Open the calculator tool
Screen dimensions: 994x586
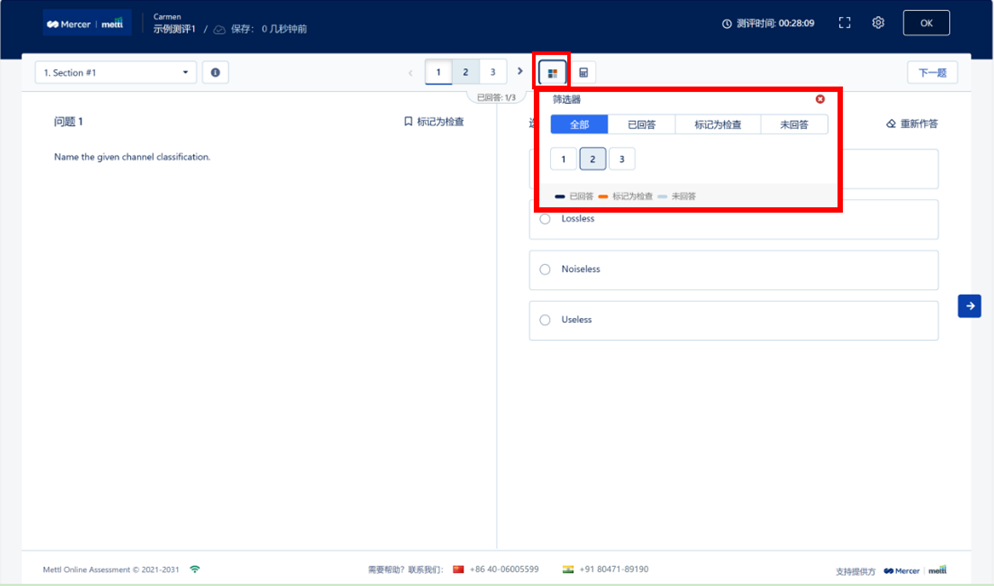(584, 73)
